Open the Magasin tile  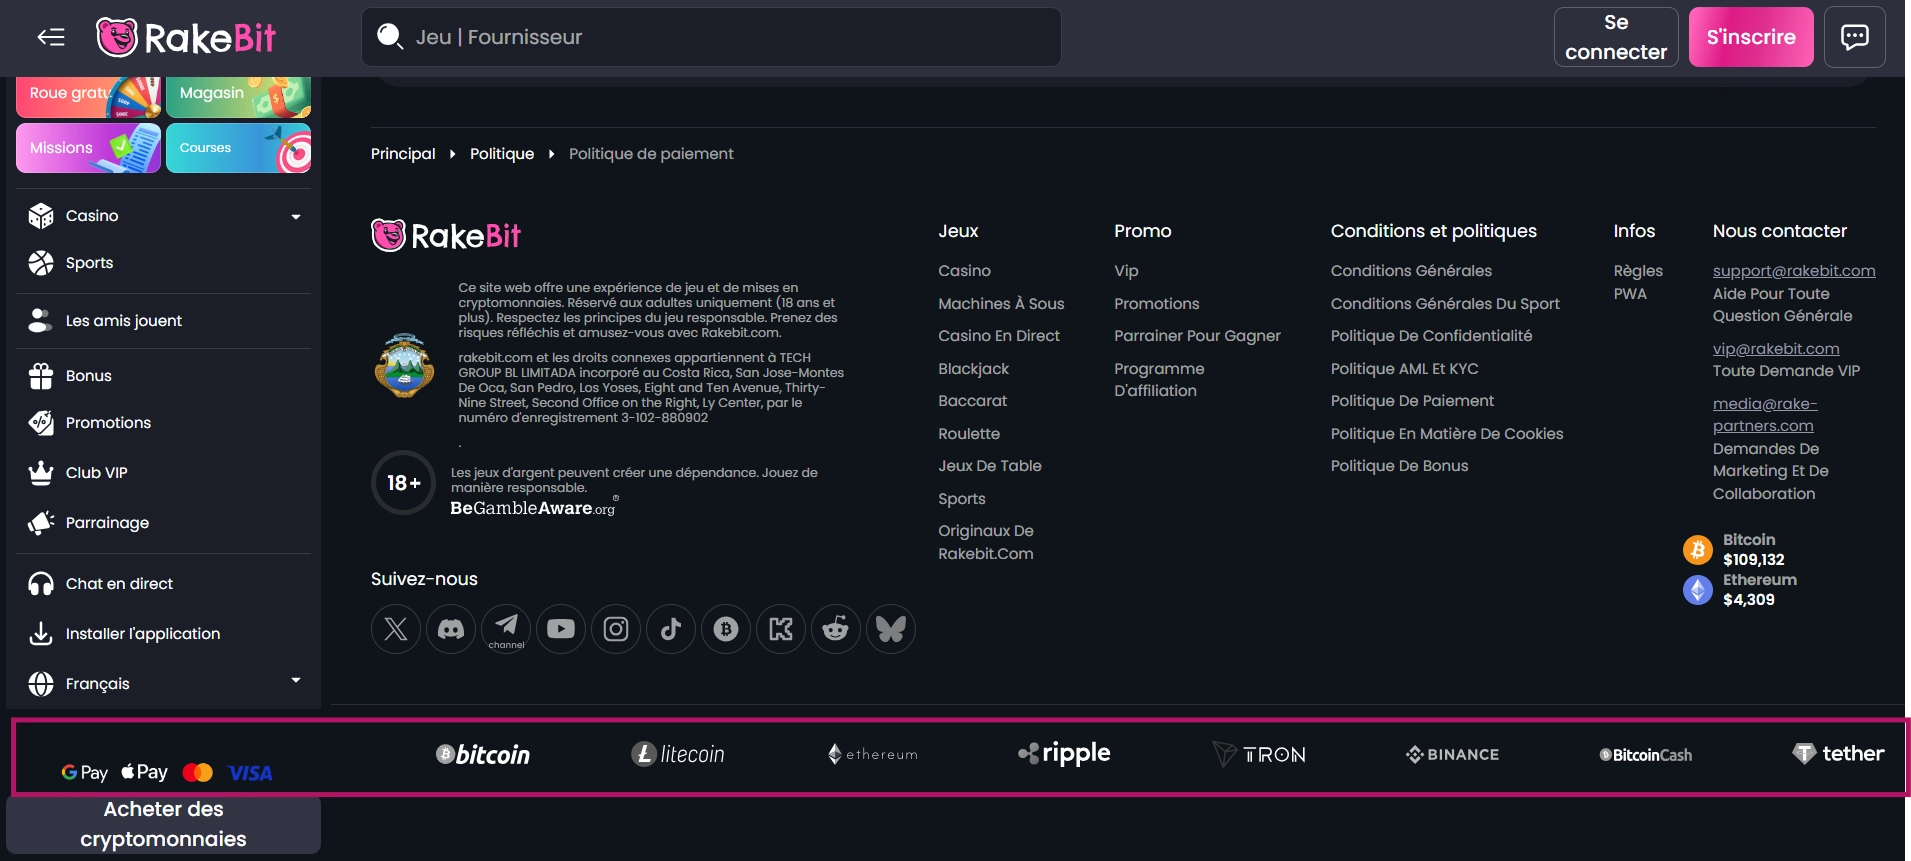(x=238, y=97)
